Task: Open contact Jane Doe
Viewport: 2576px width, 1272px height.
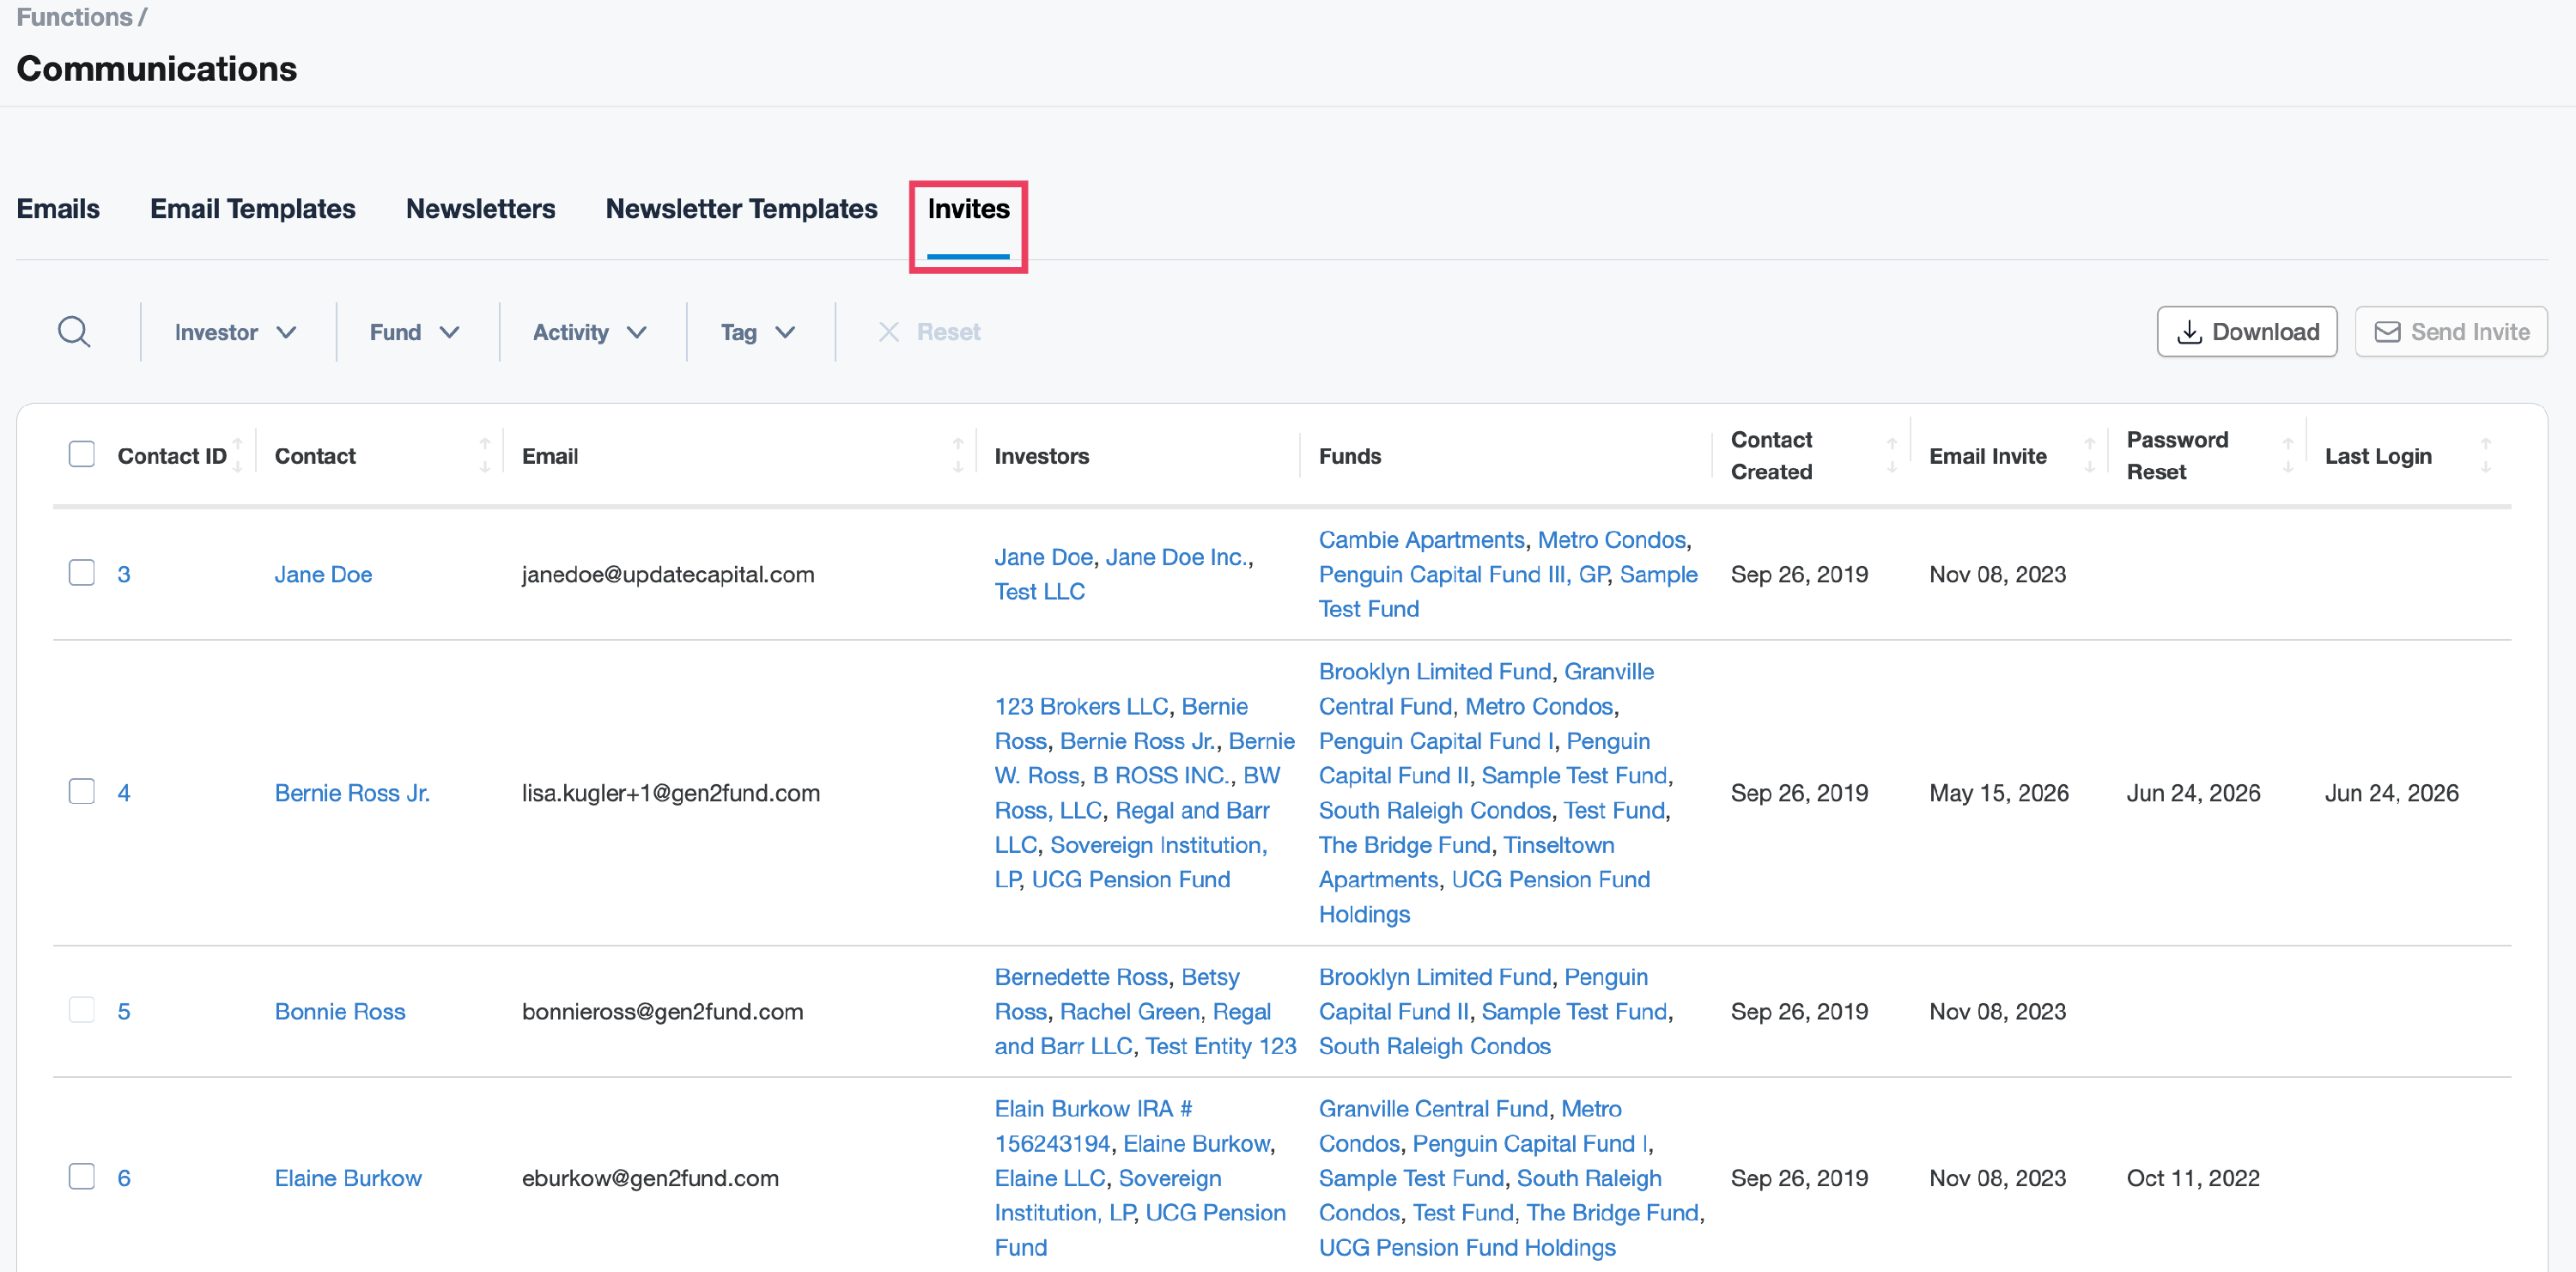Action: (x=323, y=574)
